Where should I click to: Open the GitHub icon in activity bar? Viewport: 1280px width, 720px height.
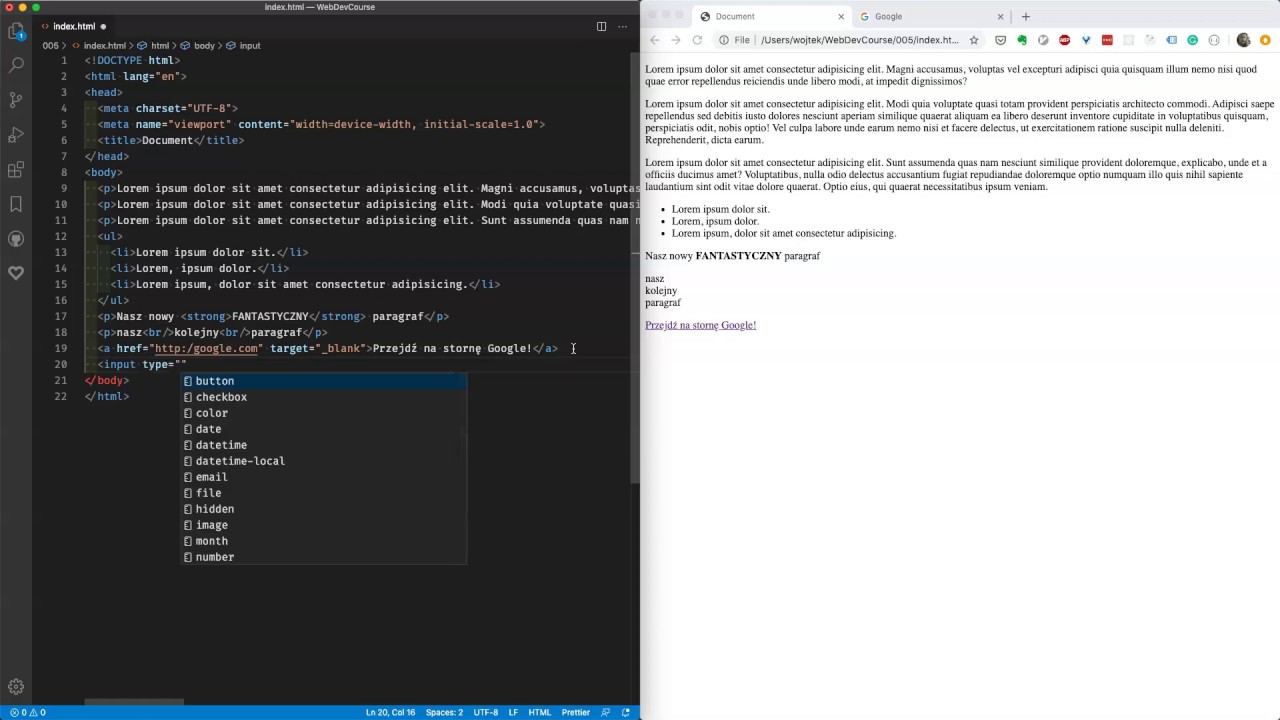pyautogui.click(x=16, y=239)
